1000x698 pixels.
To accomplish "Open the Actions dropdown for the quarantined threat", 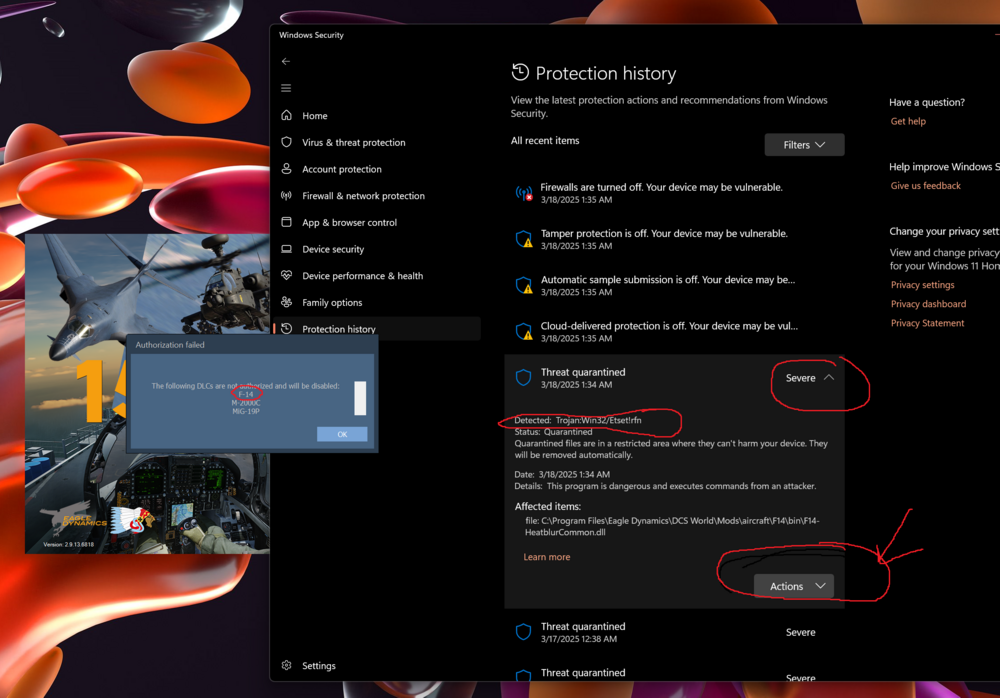I will pos(794,586).
